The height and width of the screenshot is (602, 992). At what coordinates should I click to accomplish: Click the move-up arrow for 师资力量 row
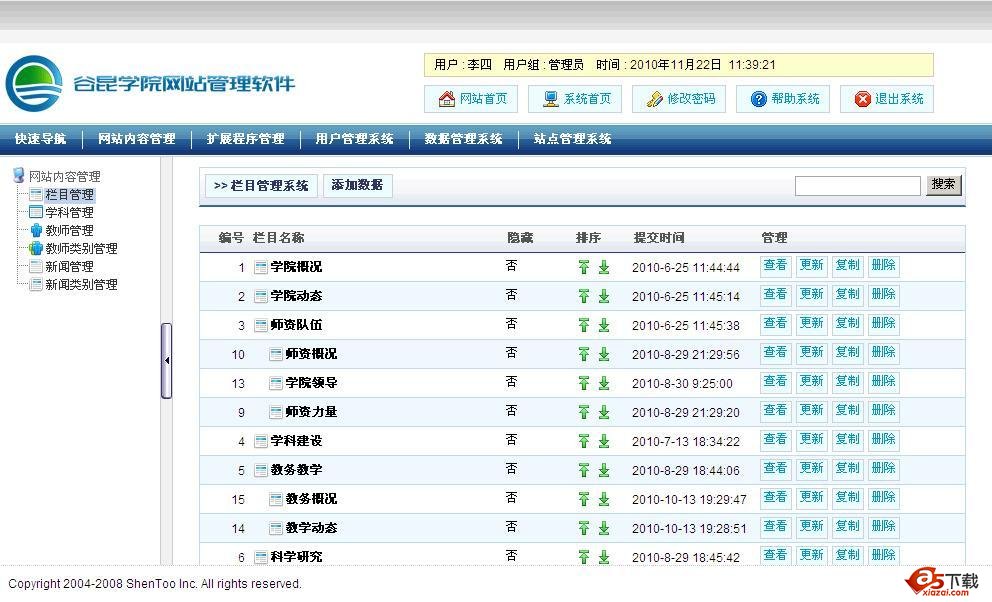click(x=584, y=412)
